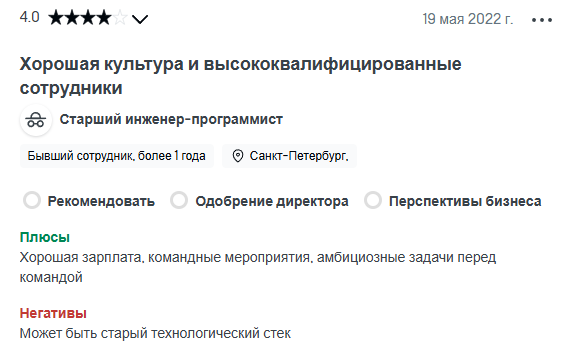Select the Рекомендовать circle indicator
The height and width of the screenshot is (363, 580).
(x=32, y=200)
